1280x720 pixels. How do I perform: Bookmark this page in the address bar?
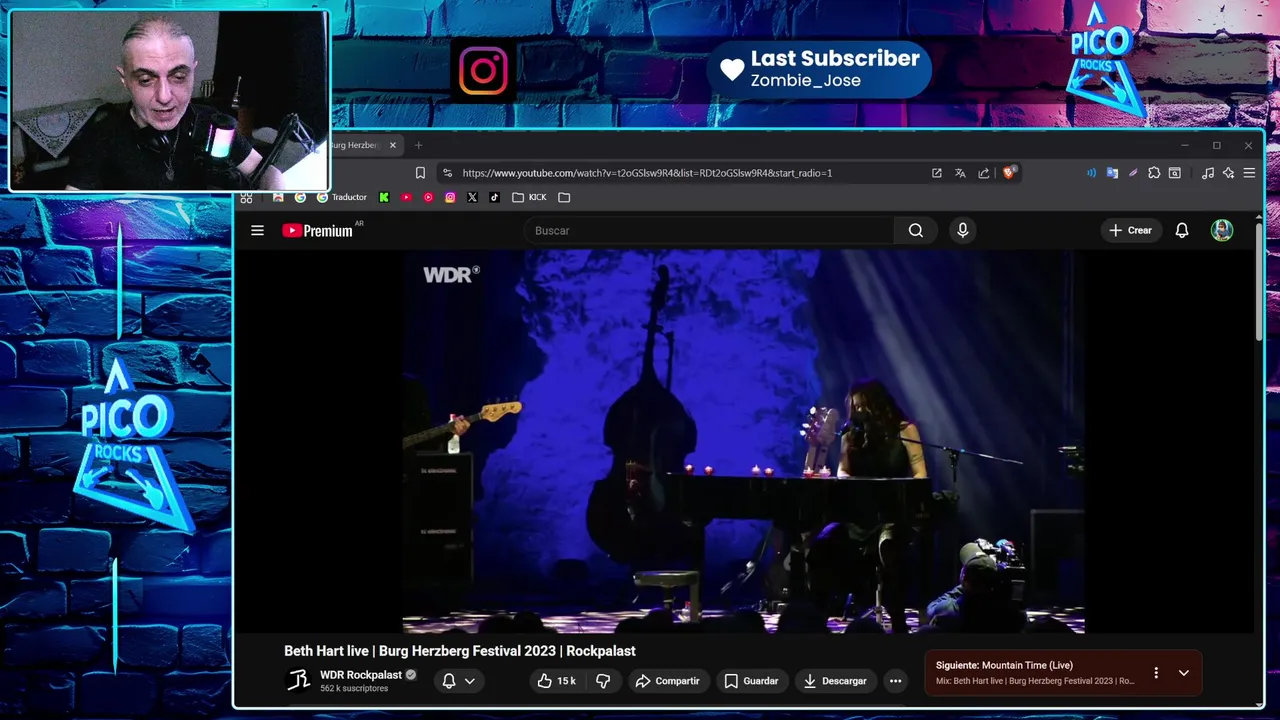click(x=420, y=173)
